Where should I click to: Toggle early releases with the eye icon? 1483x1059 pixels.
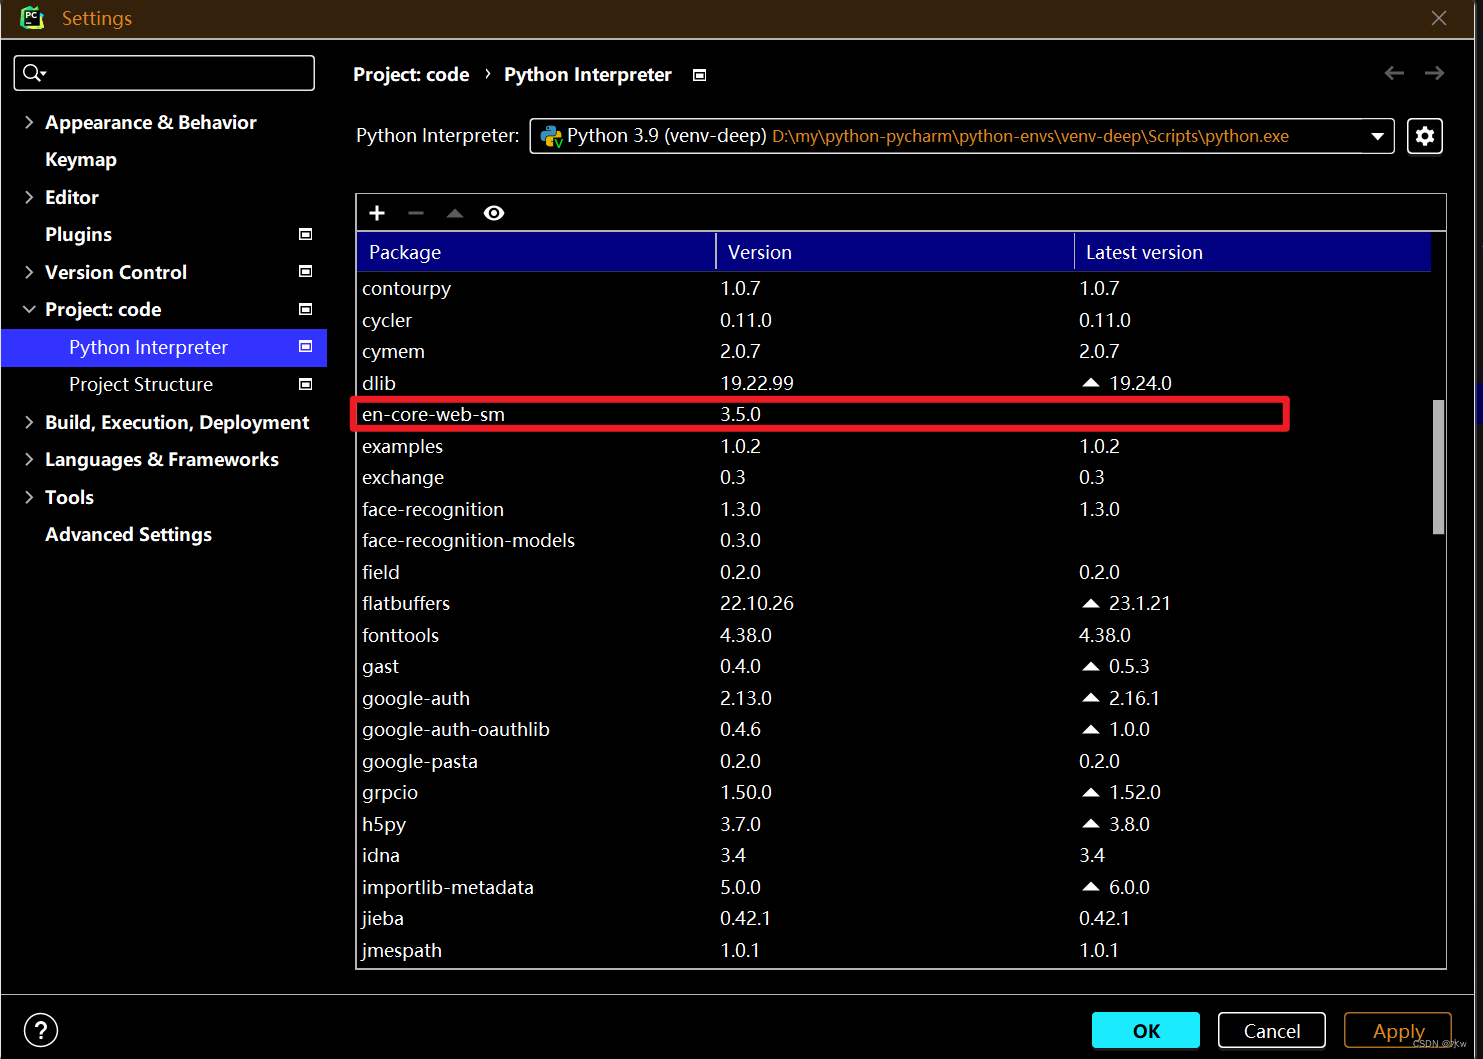click(x=494, y=212)
